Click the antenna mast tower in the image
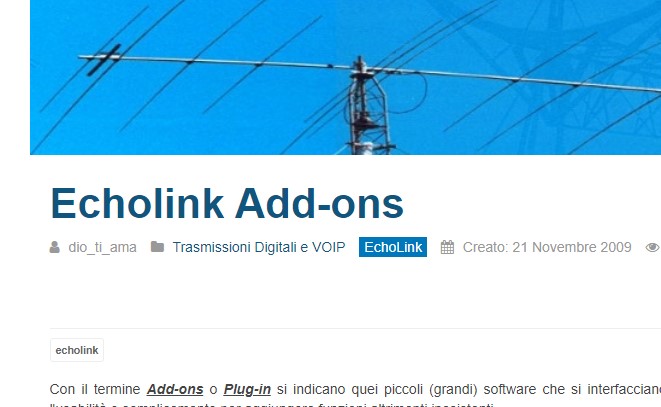This screenshot has width=661, height=407. [369, 110]
